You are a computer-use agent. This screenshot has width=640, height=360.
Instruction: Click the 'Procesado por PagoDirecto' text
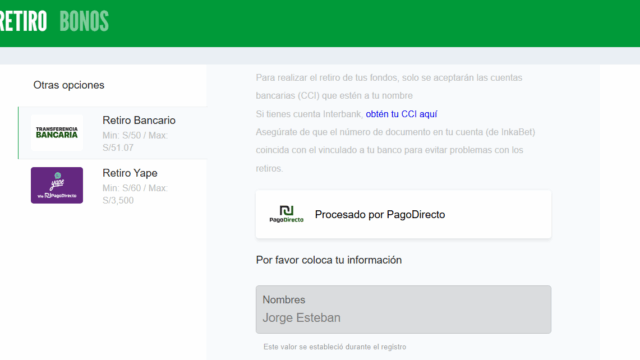[380, 214]
